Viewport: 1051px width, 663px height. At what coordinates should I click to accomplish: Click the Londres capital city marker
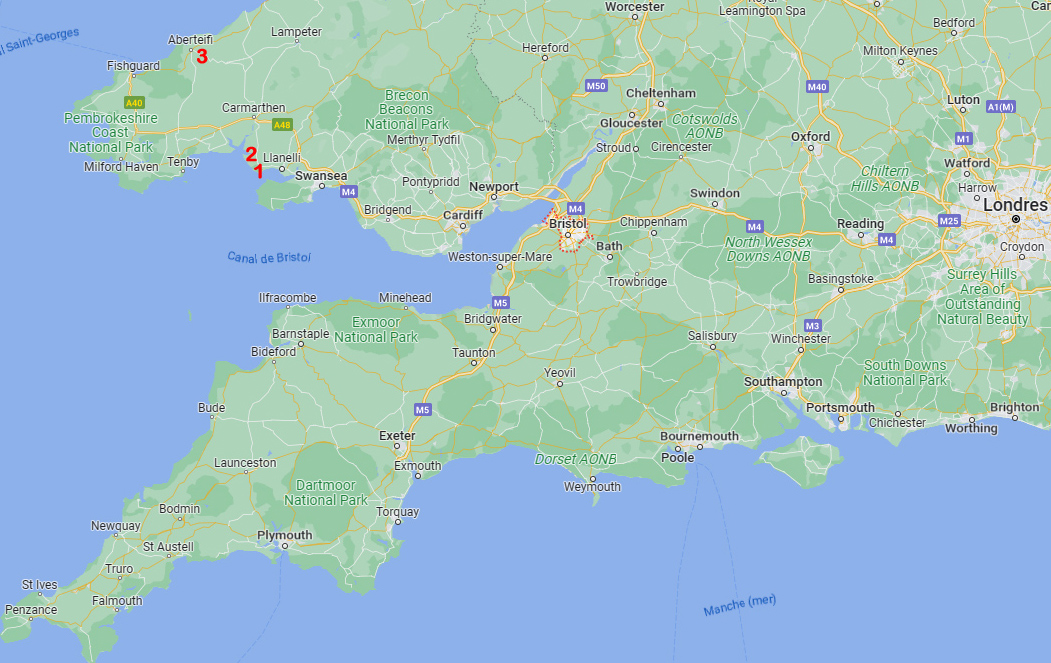pos(1015,219)
